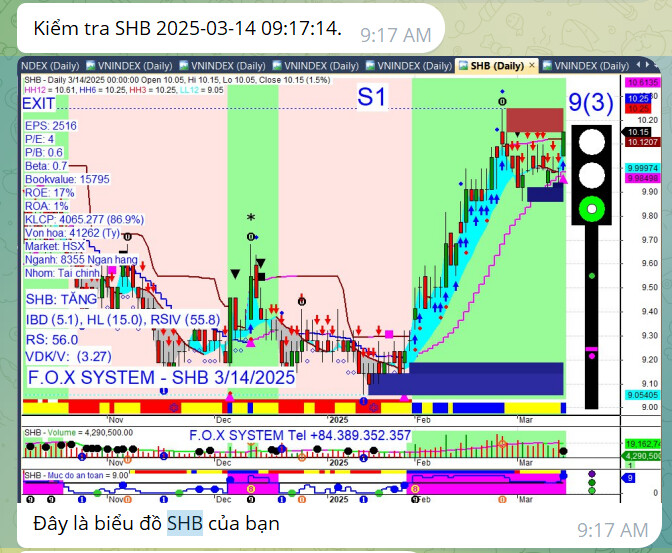Click the 'S1' signal label
The height and width of the screenshot is (553, 672).
coord(372,96)
